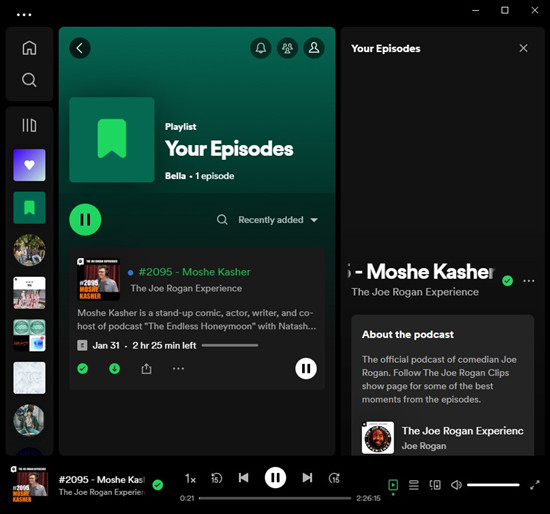The width and height of the screenshot is (550, 514).
Task: Skip back 15 seconds
Action: tap(216, 478)
